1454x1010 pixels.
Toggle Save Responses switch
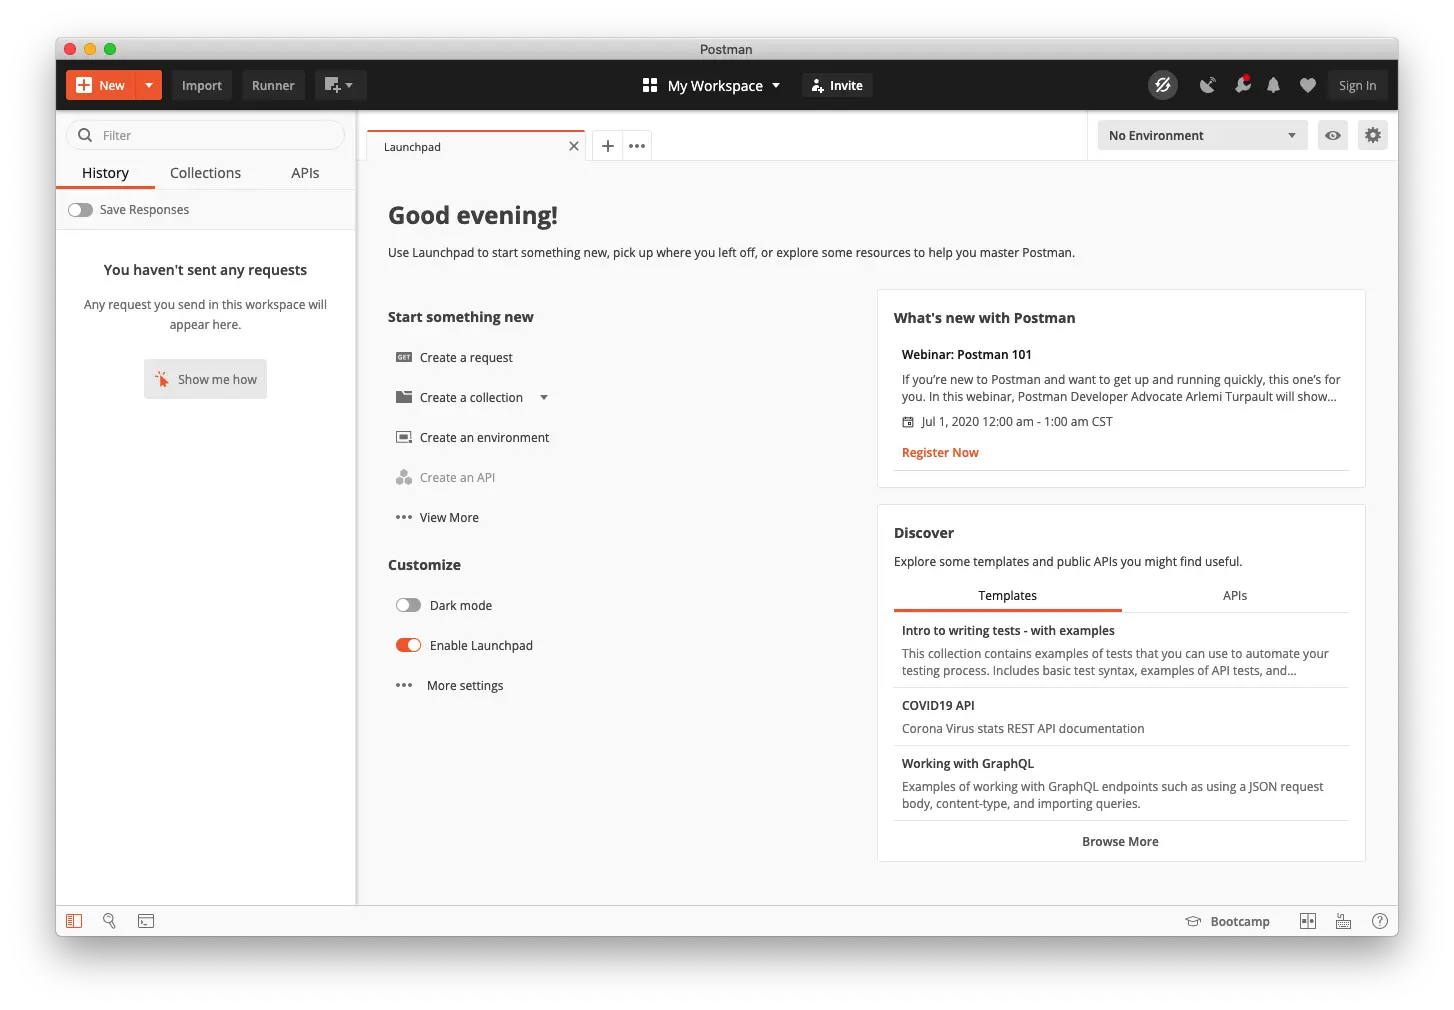(x=80, y=210)
